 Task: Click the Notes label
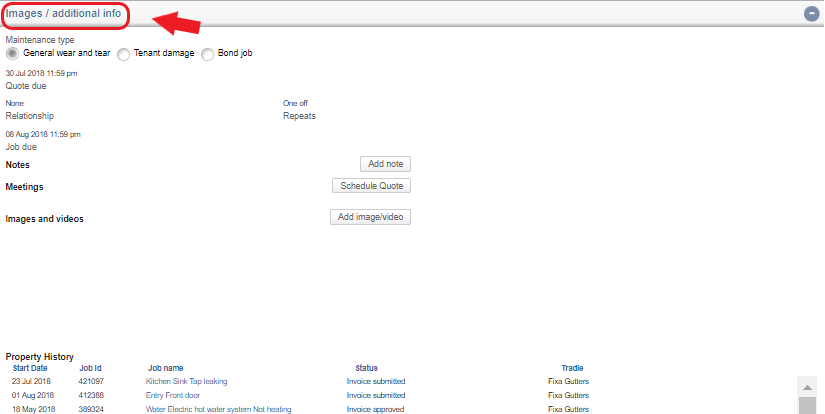(17, 165)
